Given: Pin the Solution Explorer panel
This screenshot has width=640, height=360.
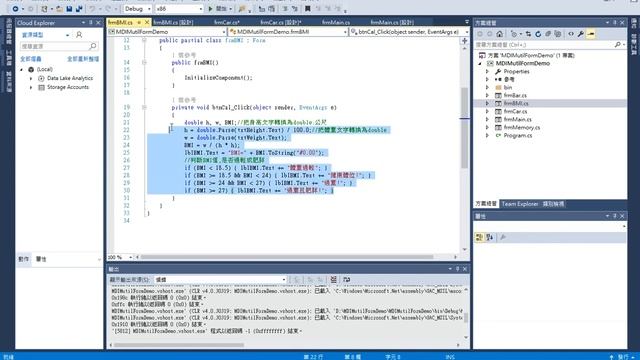Looking at the screenshot, I should [615, 23].
